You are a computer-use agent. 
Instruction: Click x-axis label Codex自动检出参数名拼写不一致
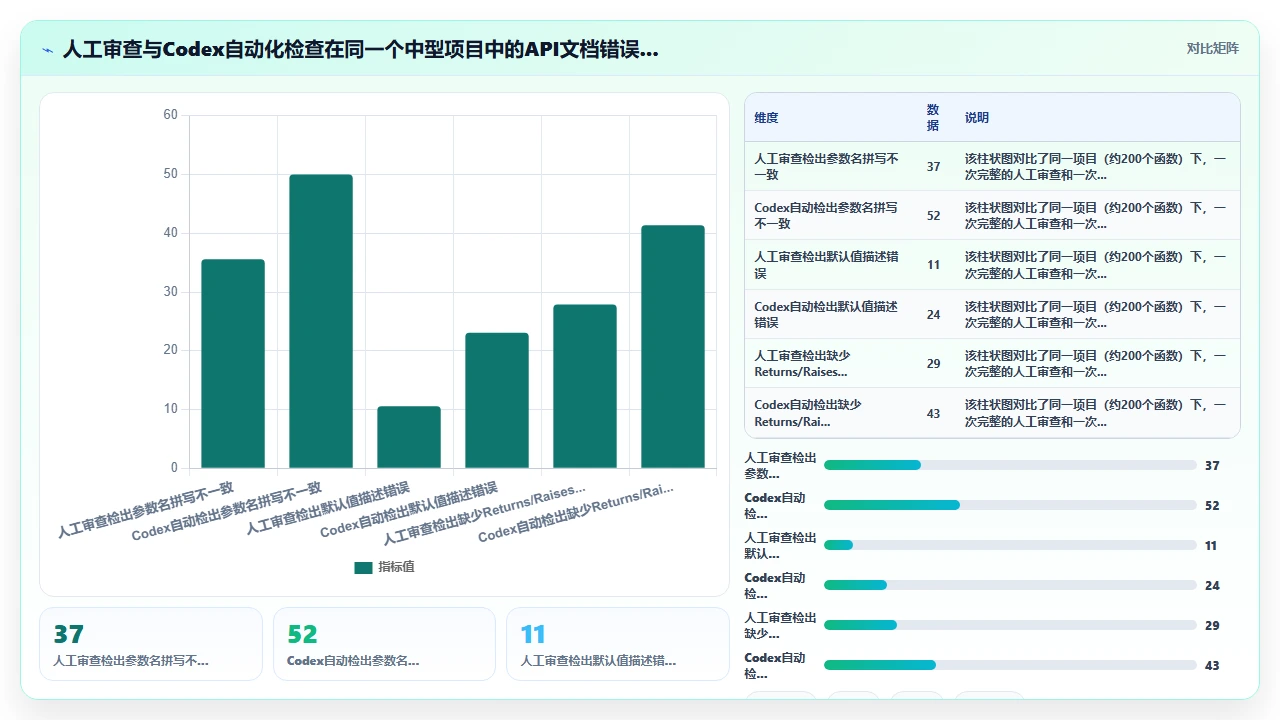click(x=227, y=512)
